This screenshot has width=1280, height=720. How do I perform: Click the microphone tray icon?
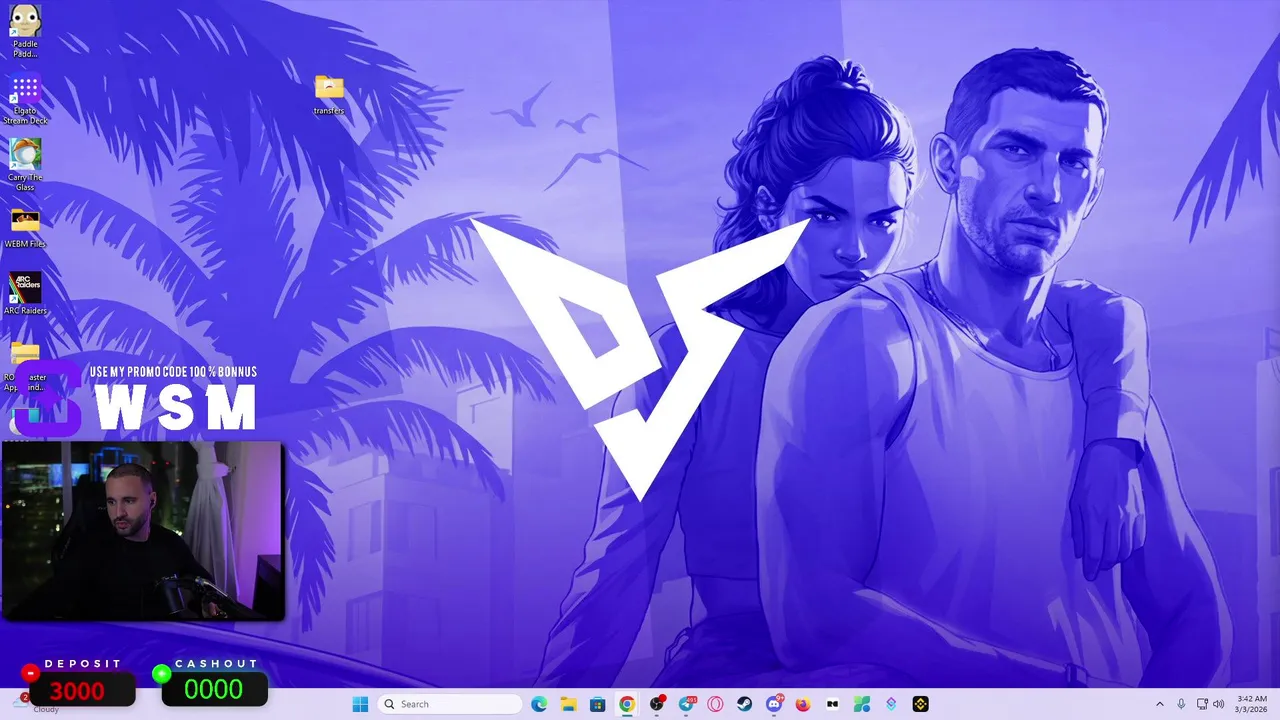pyautogui.click(x=1181, y=704)
